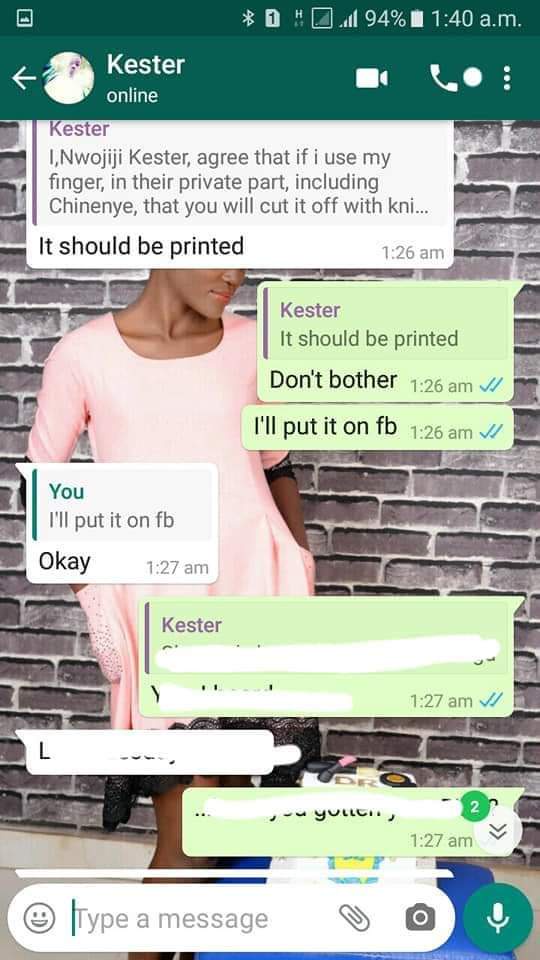
Task: Tap the paperclip attach icon
Action: tap(354, 917)
